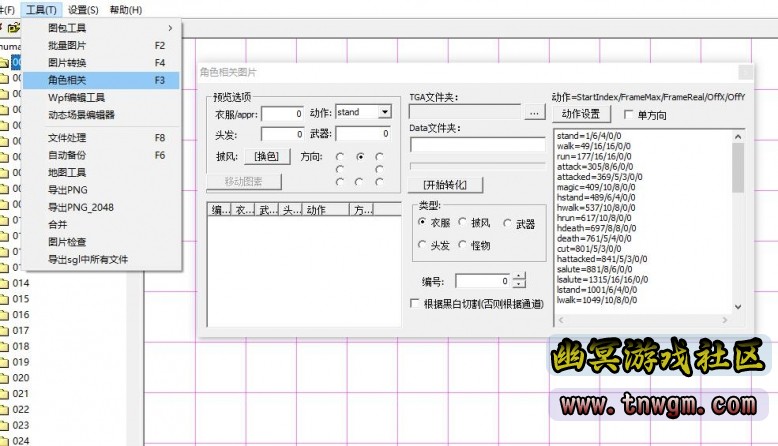This screenshot has height=446, width=778.
Task: Select the folder icon for 016
Action: [x=4, y=315]
